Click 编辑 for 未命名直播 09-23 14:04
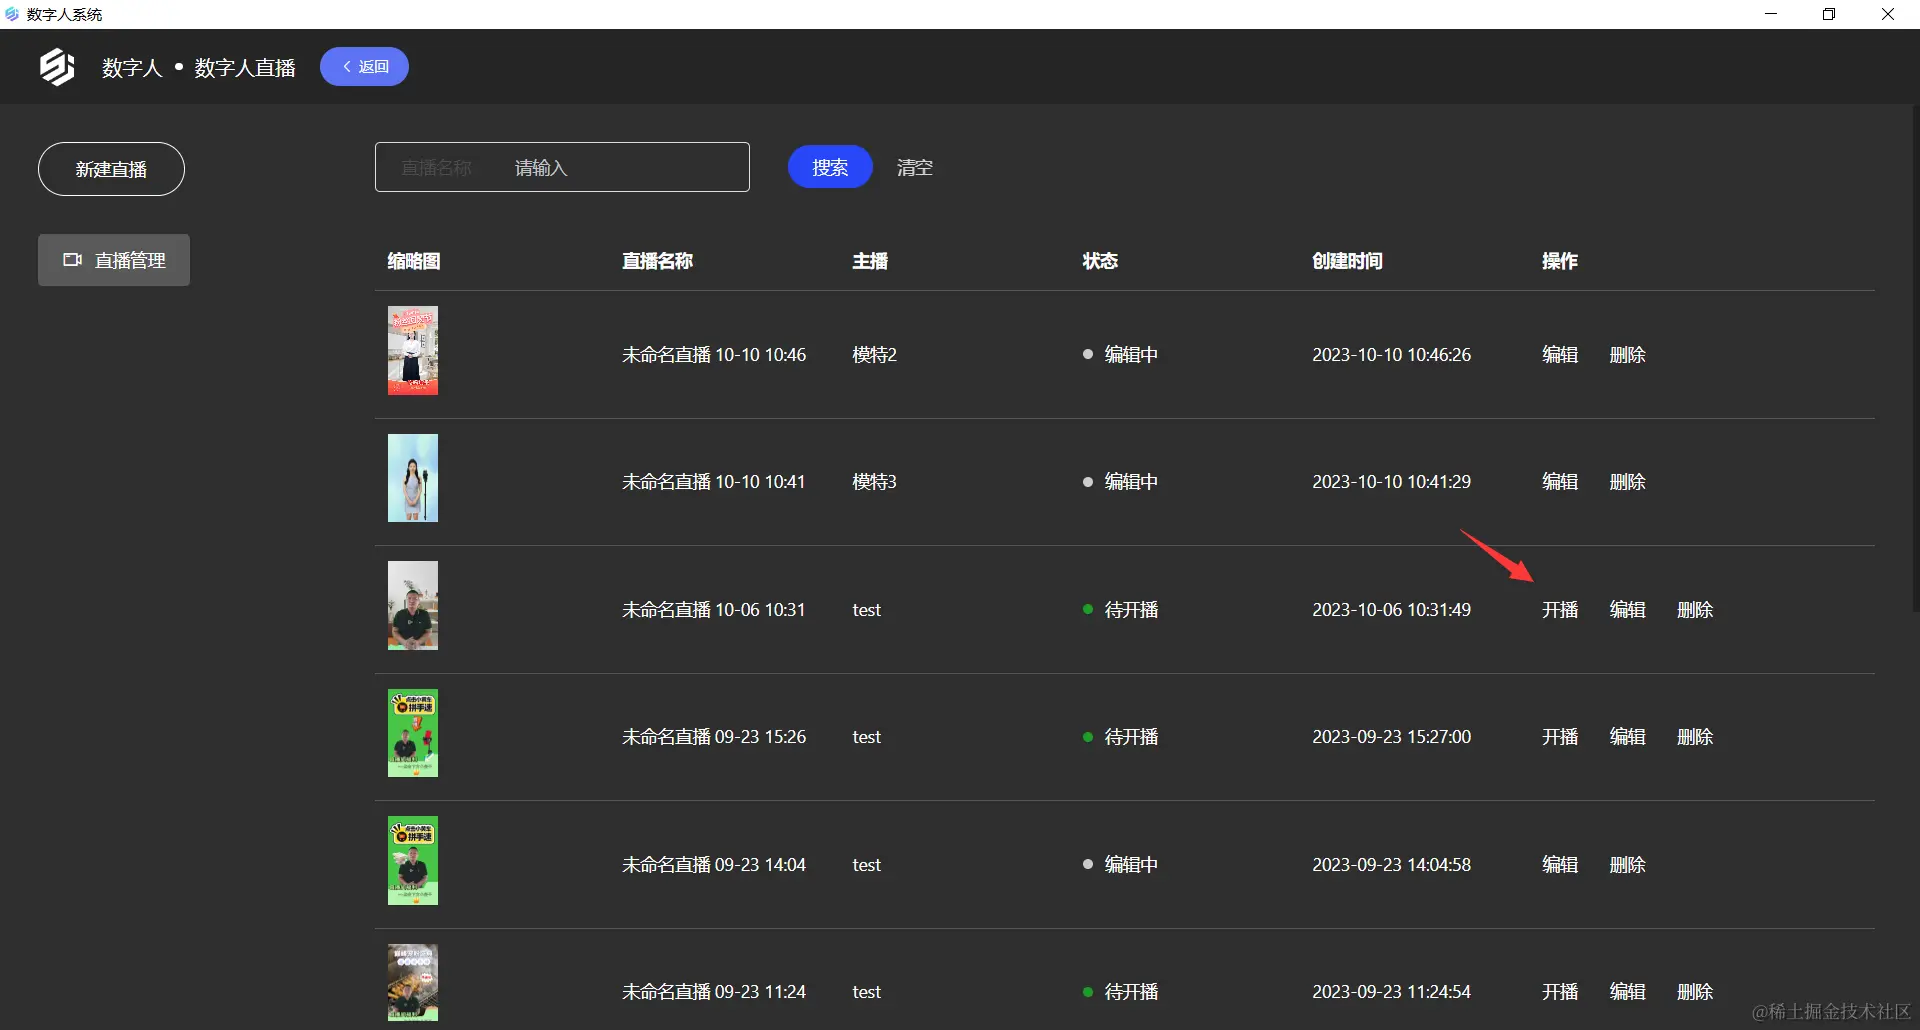Viewport: 1920px width, 1030px height. (1560, 864)
